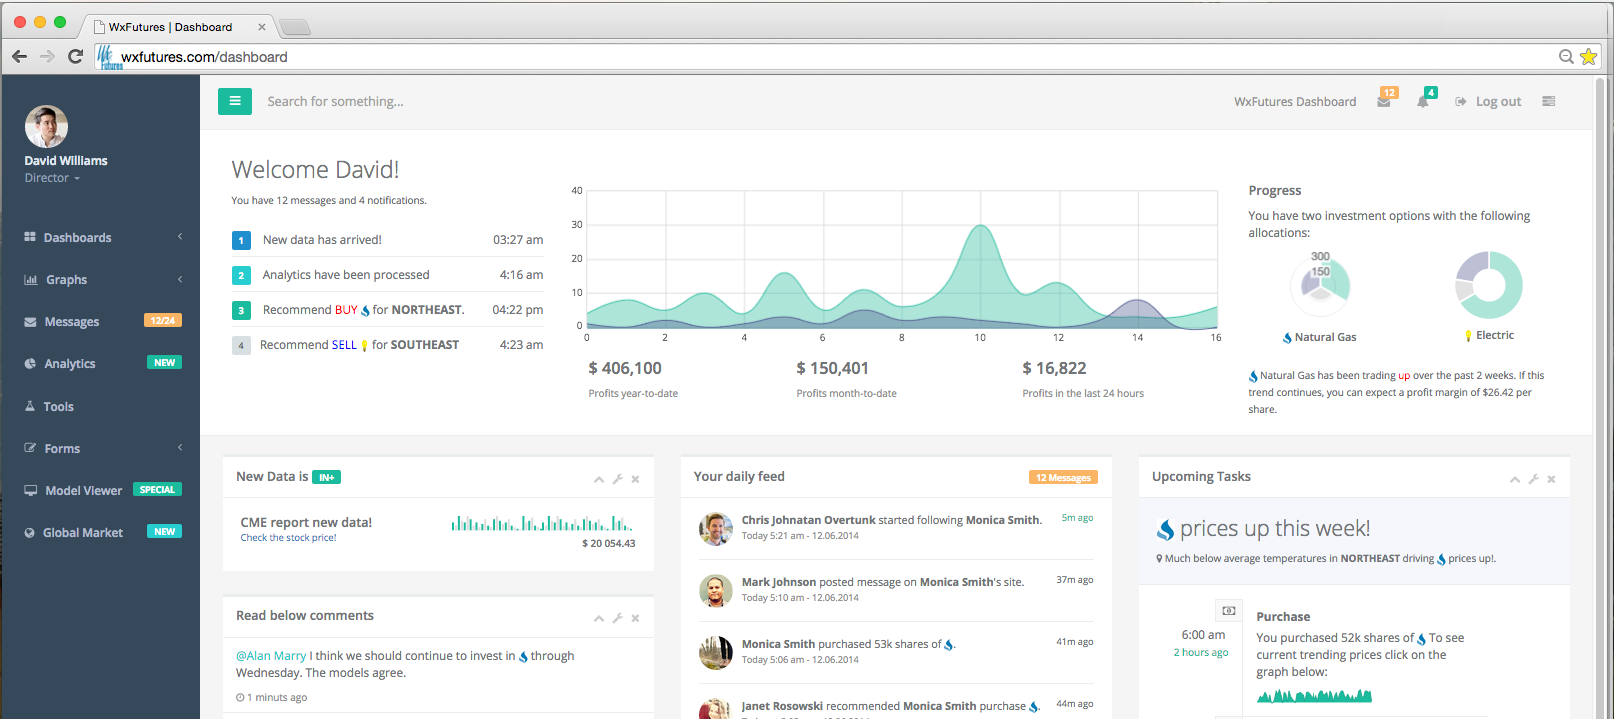Click the green hamburger menu toggle button
Screen dimensions: 1614x719
point(234,101)
